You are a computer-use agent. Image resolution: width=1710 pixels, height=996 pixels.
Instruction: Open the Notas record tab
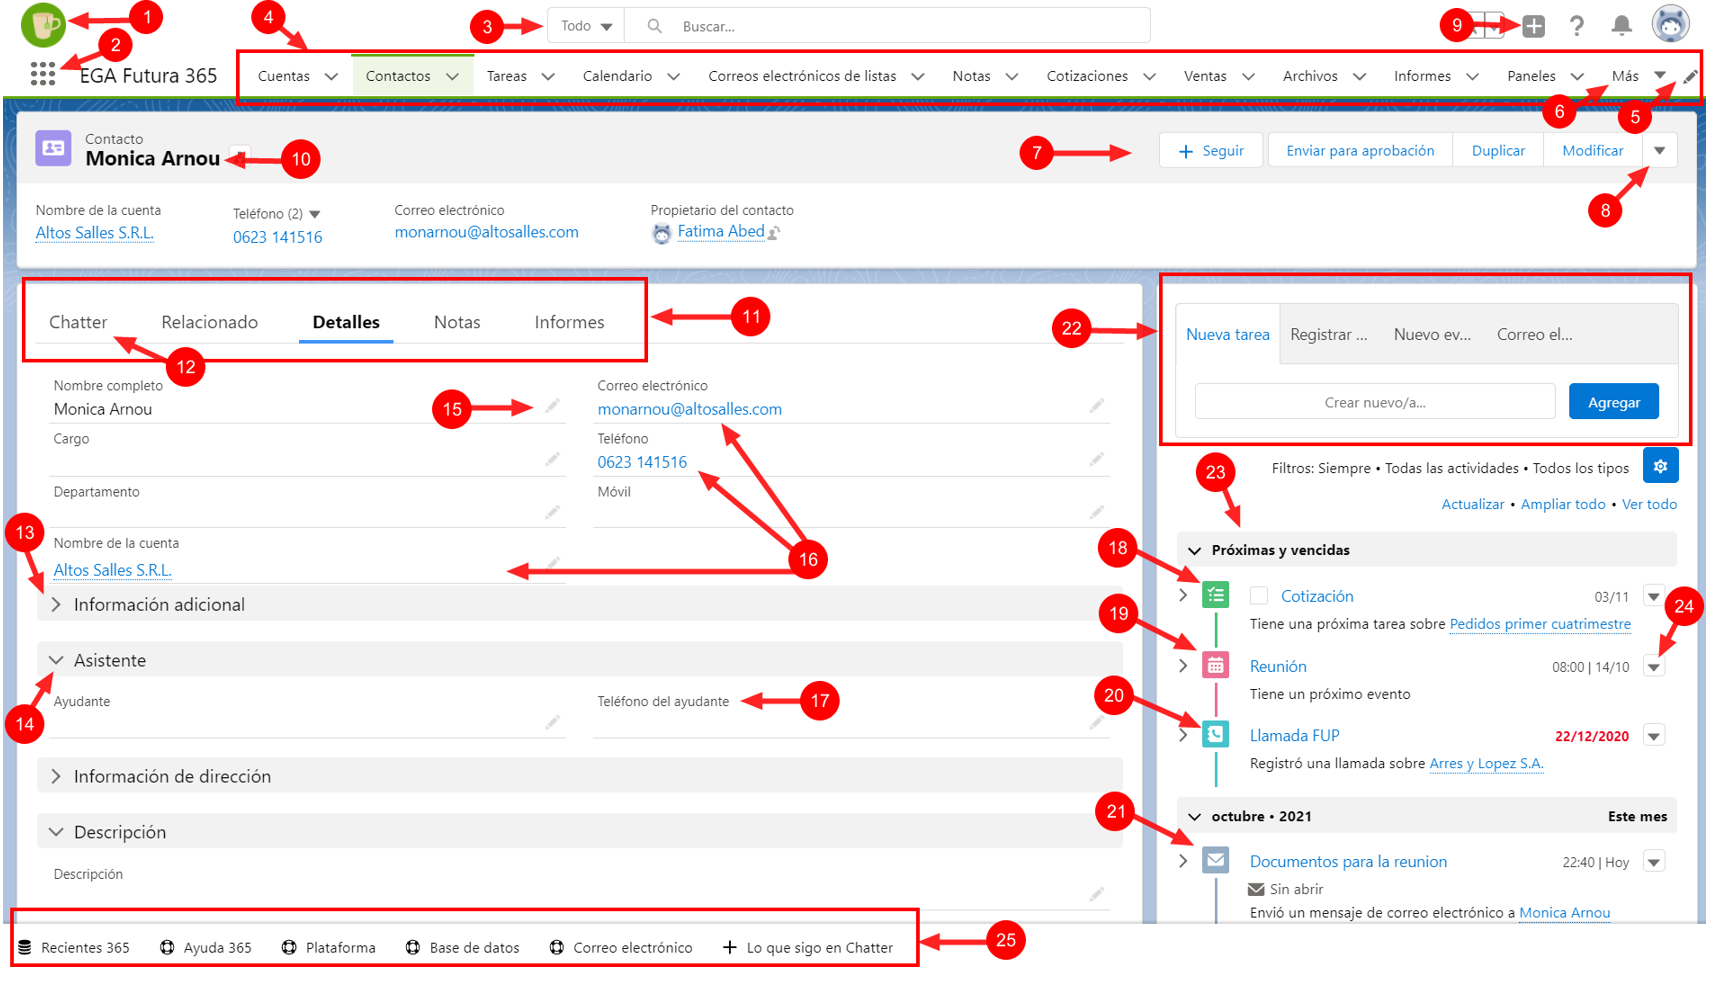(x=457, y=322)
